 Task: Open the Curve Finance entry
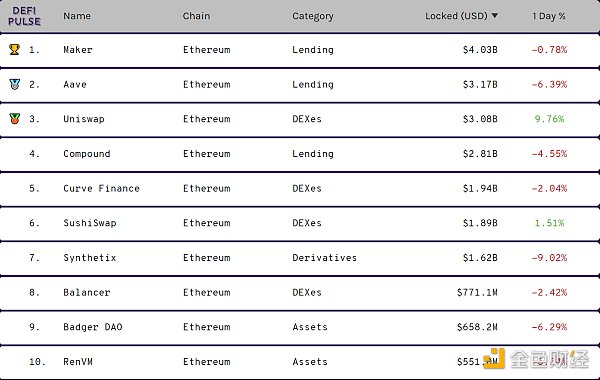coord(101,188)
